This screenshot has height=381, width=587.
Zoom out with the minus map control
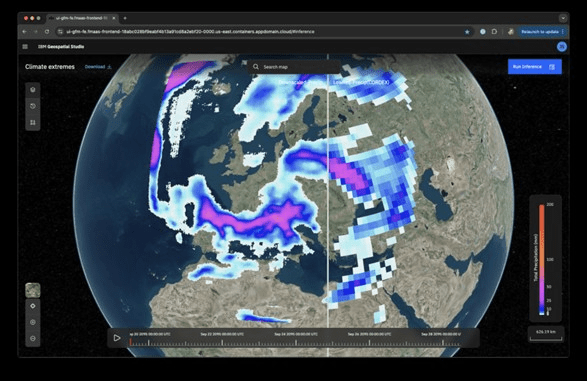point(33,338)
